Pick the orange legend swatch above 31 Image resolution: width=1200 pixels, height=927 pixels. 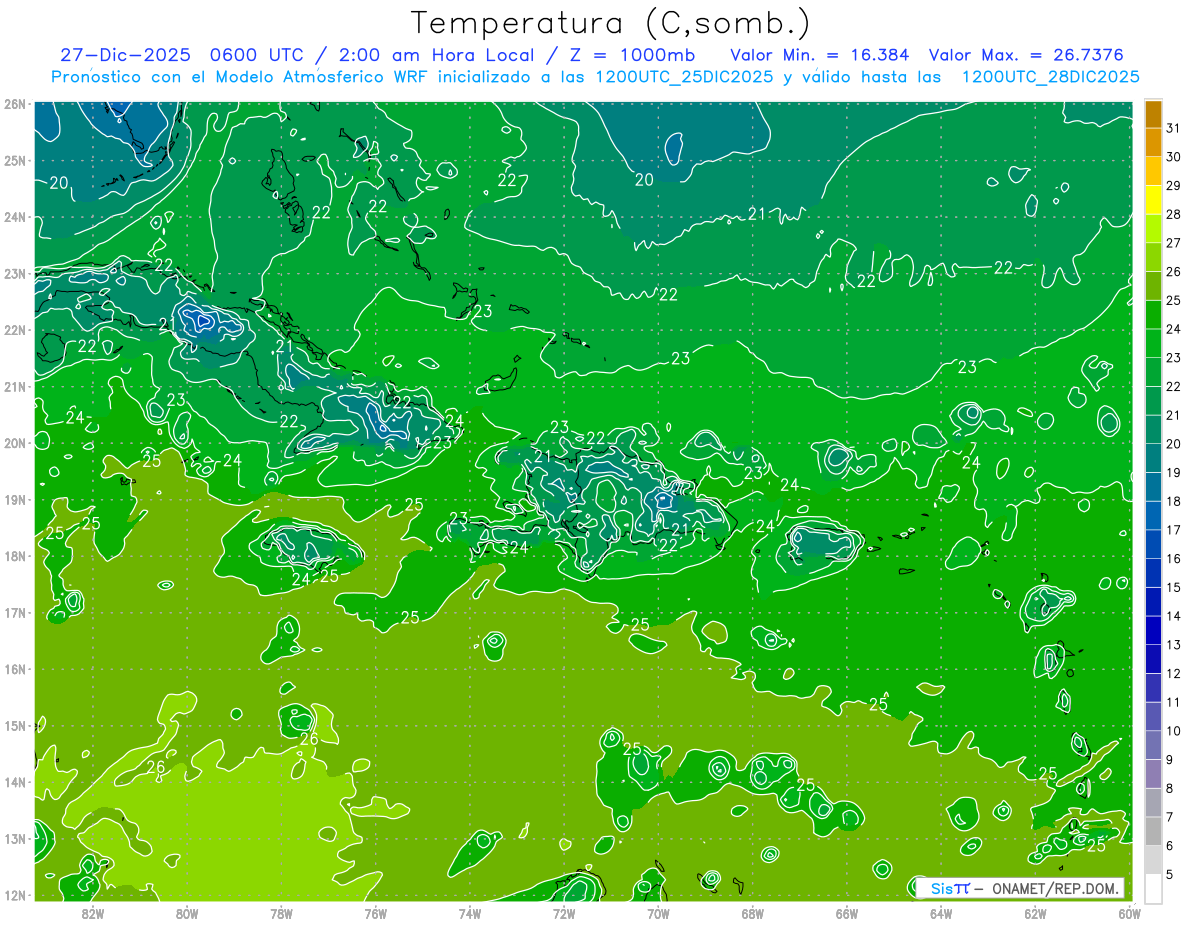click(x=1153, y=113)
